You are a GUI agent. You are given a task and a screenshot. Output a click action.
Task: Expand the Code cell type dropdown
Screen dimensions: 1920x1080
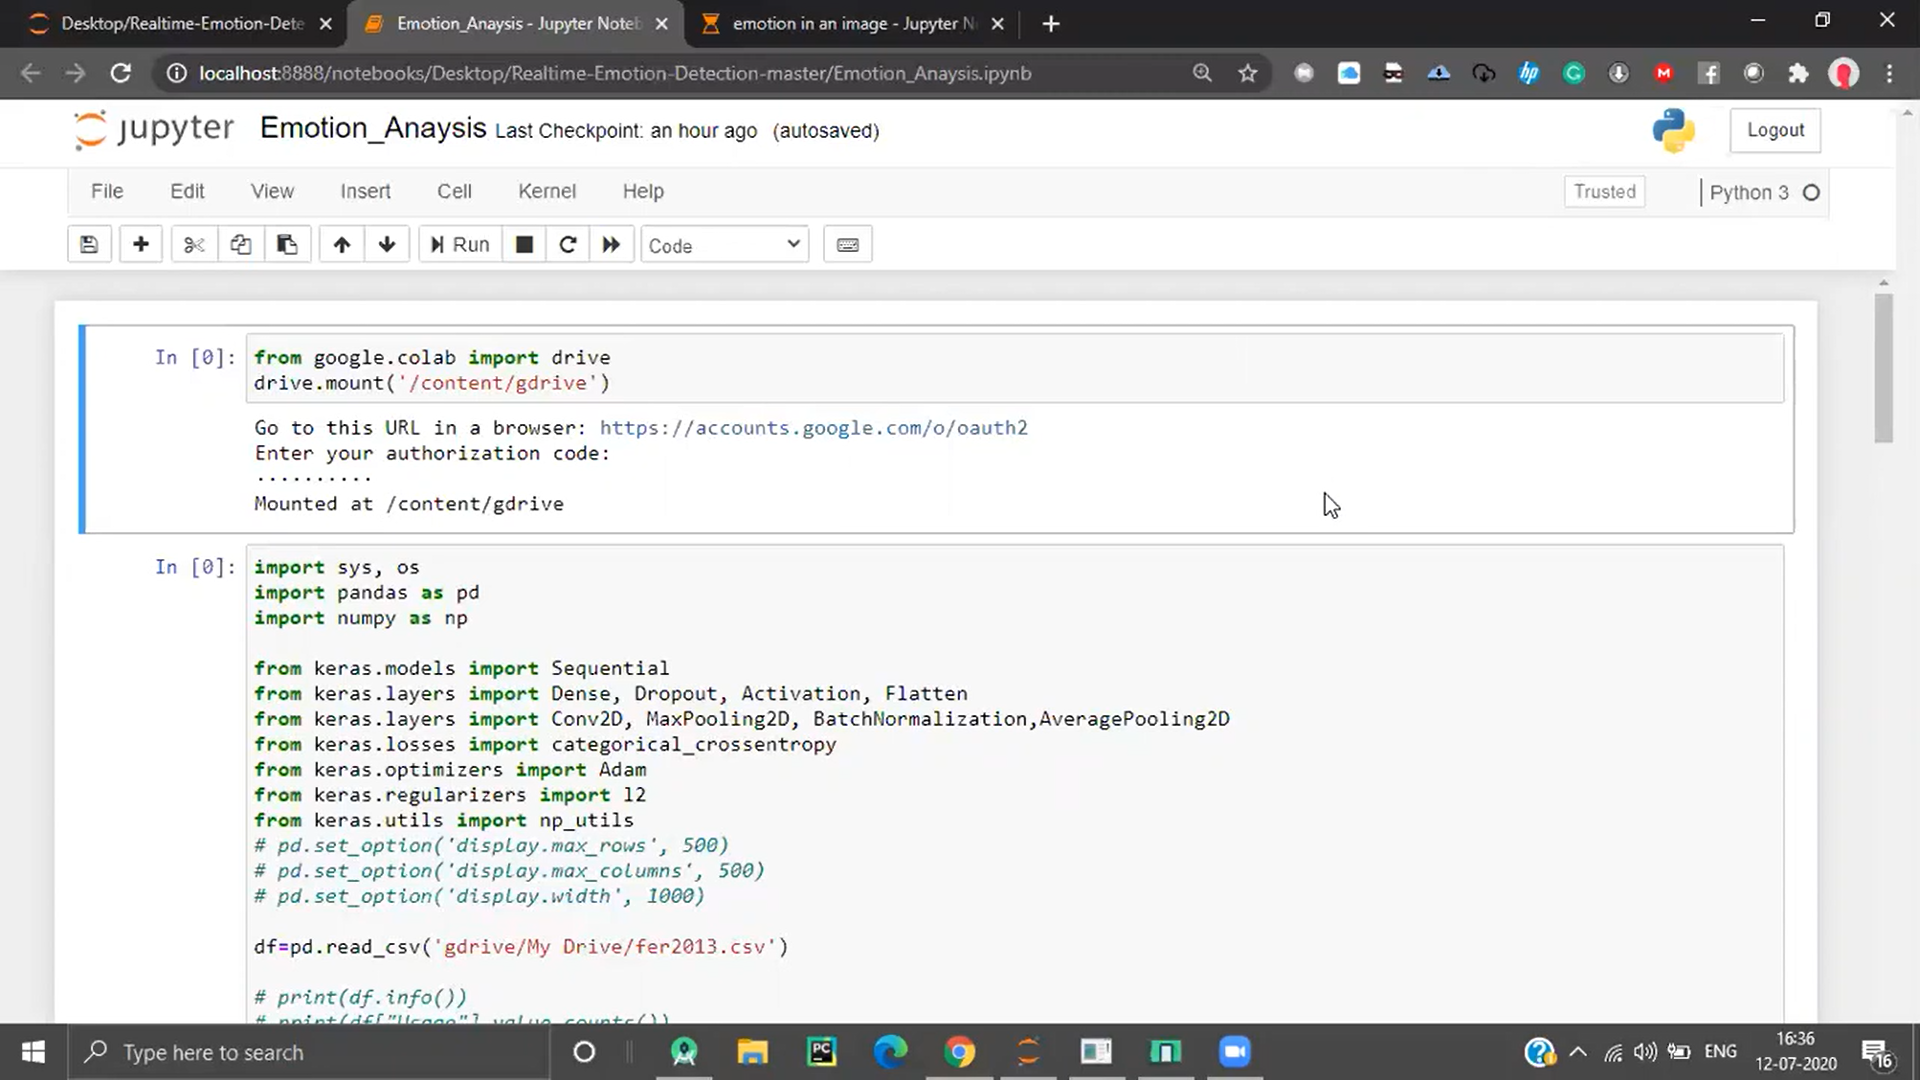pyautogui.click(x=724, y=245)
